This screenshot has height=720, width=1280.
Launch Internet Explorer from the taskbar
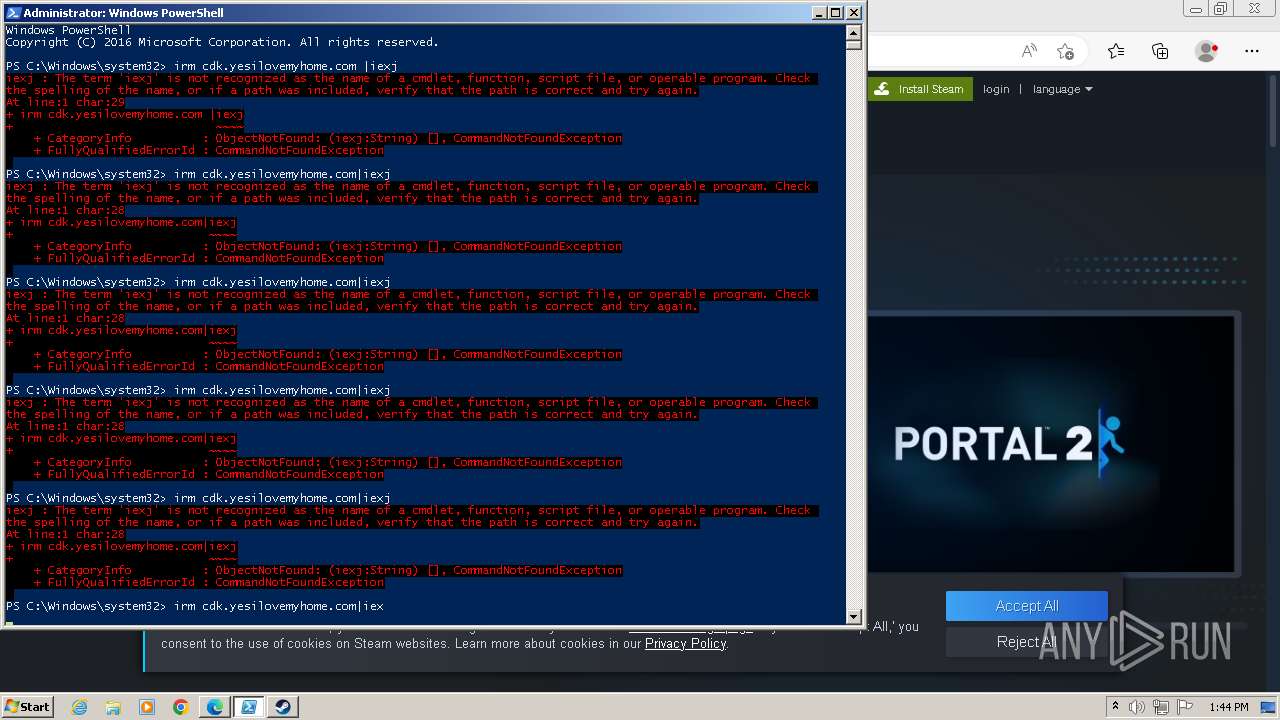pyautogui.click(x=79, y=707)
